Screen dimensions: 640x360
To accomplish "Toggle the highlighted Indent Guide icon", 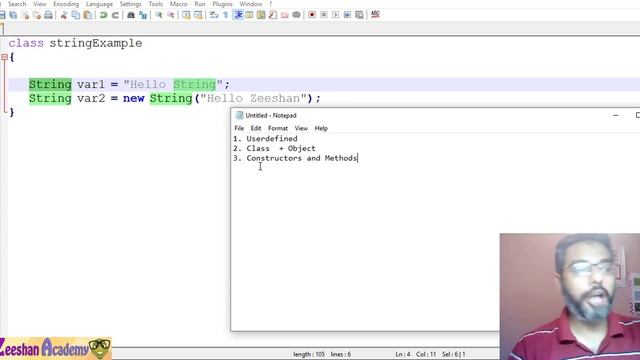I will tap(238, 15).
